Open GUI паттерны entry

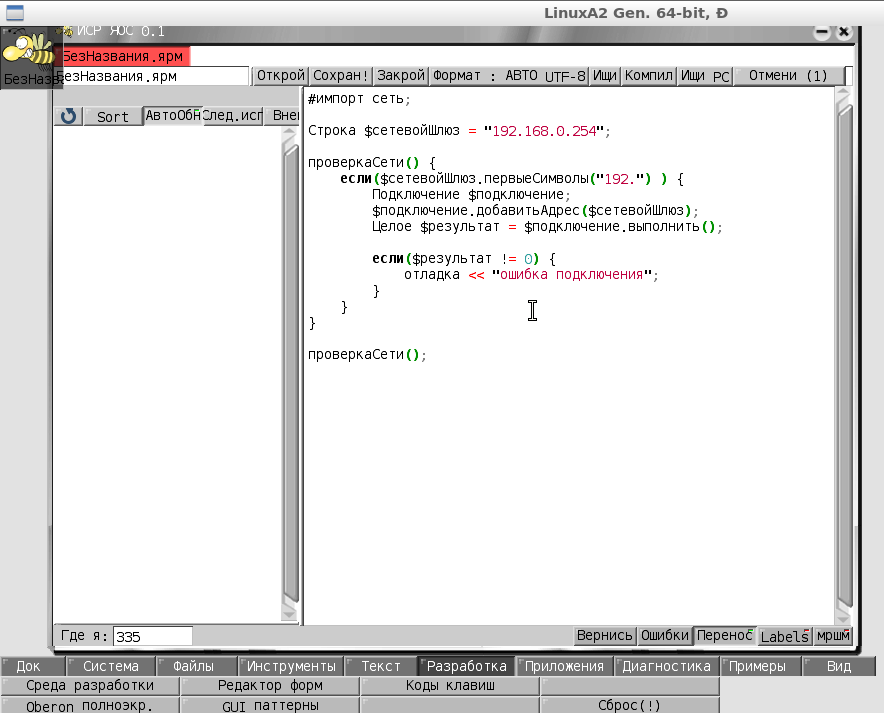coord(270,705)
